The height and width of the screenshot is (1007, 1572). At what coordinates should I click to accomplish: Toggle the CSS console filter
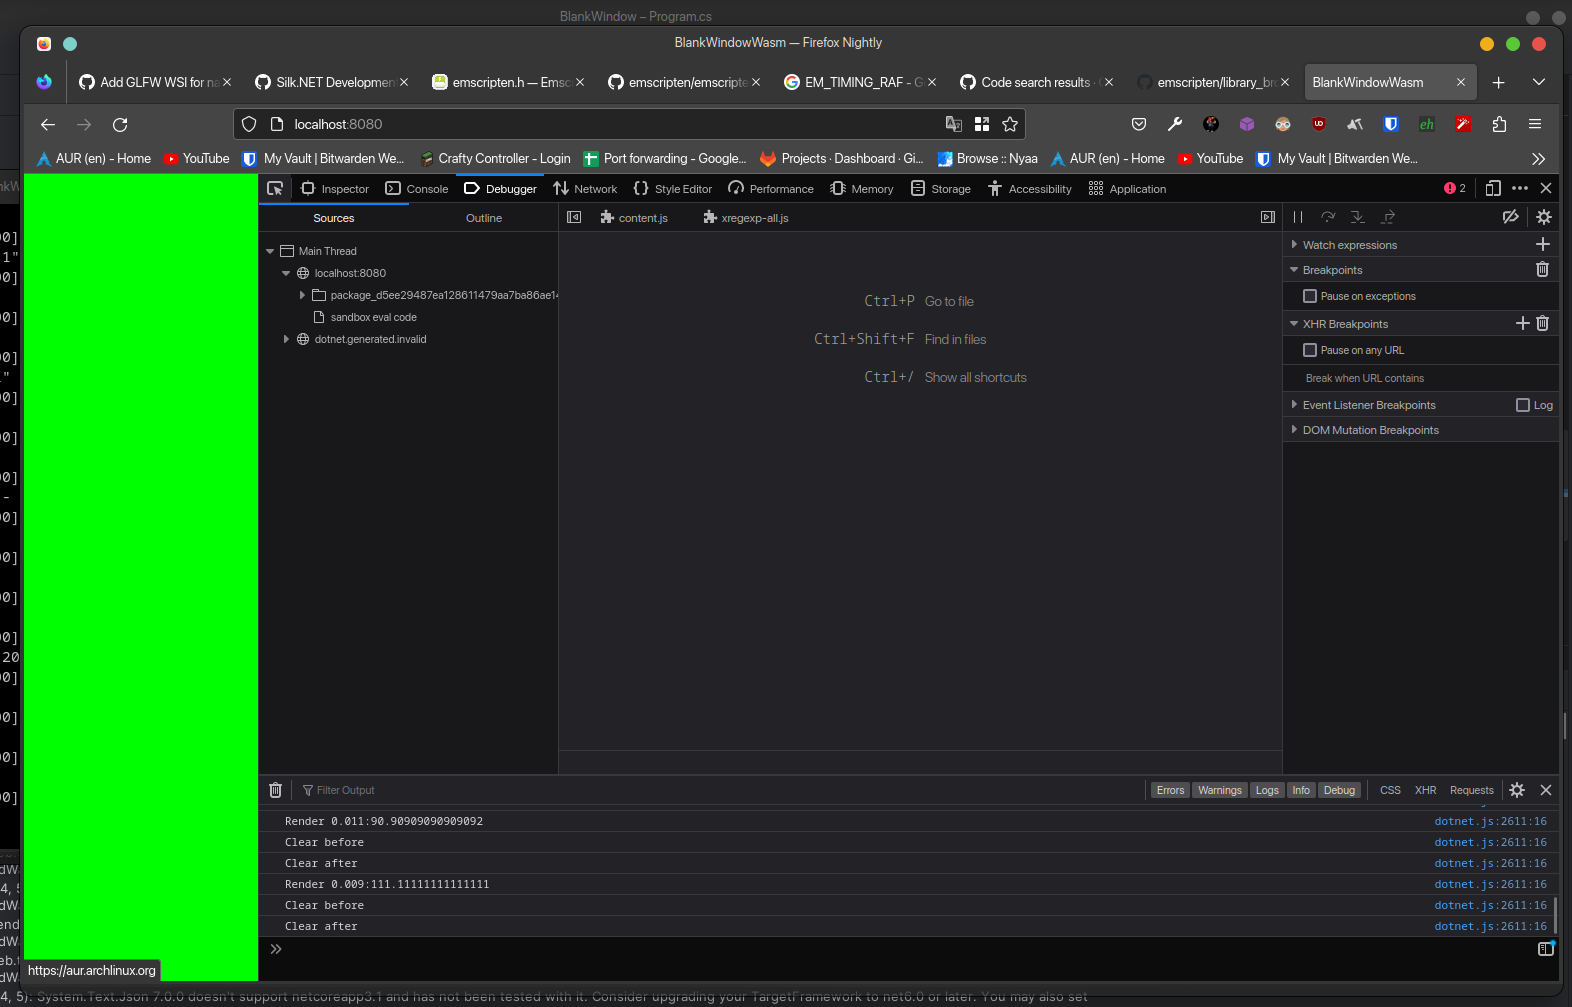(x=1390, y=790)
